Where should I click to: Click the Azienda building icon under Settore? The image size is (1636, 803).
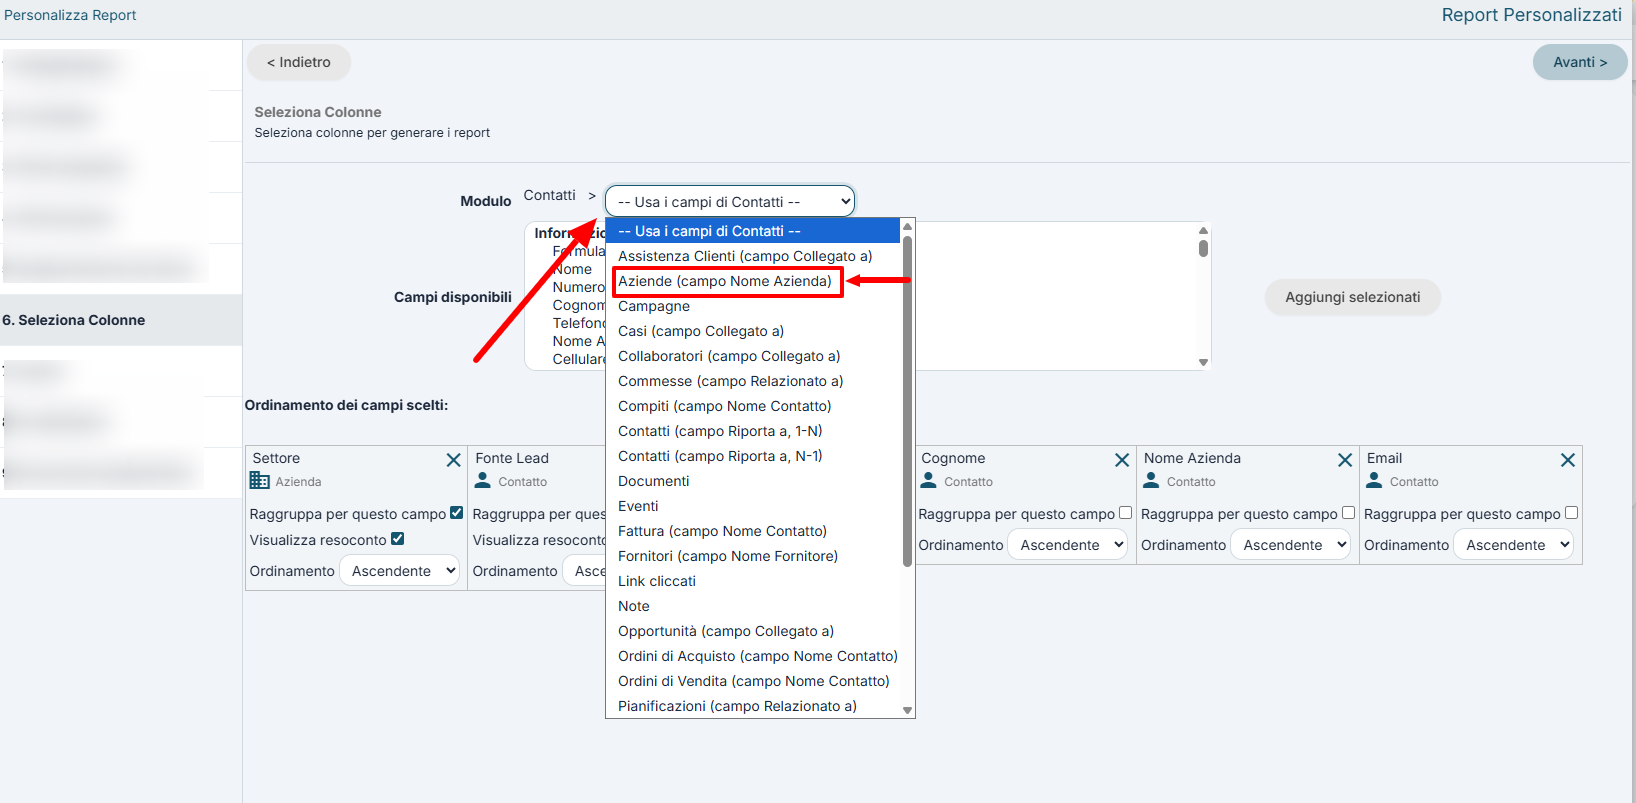pos(260,481)
